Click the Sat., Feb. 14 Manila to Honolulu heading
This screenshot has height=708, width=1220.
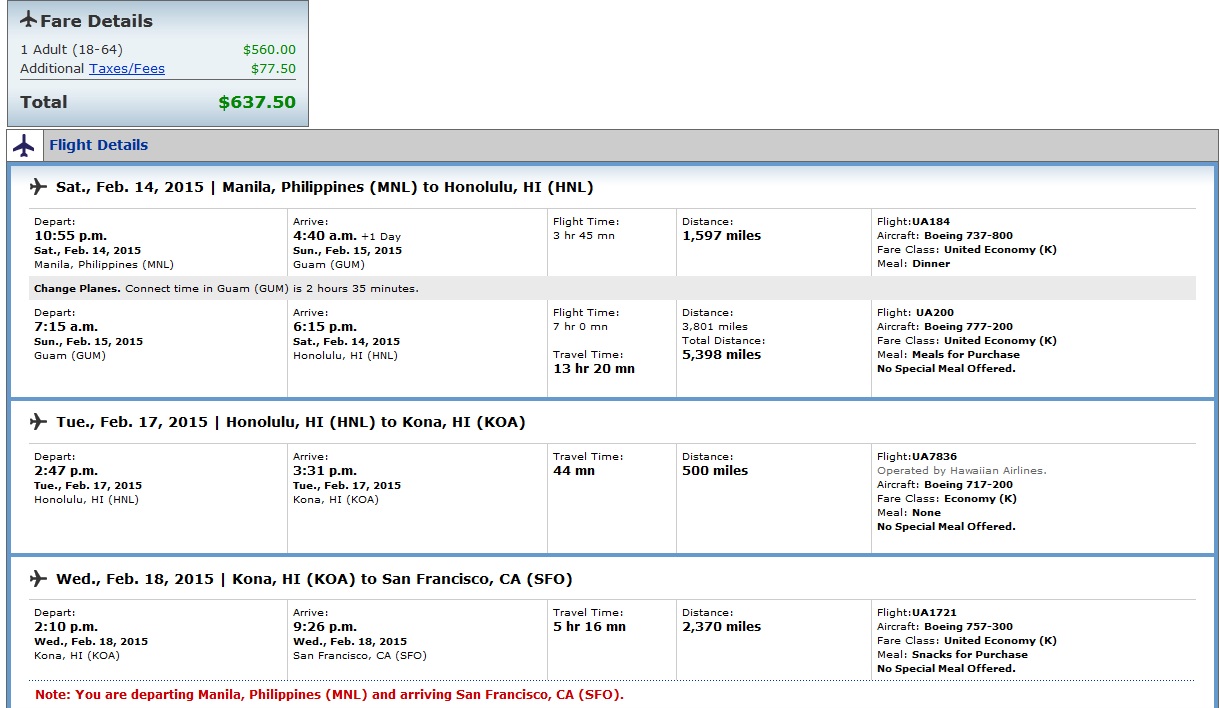pyautogui.click(x=325, y=187)
